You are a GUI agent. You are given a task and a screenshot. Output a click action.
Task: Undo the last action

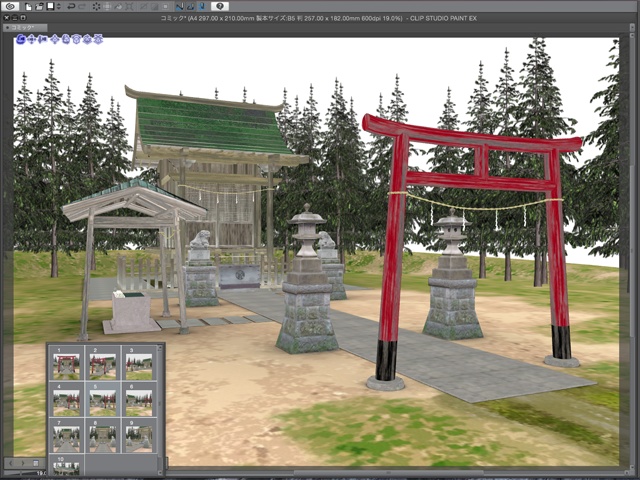(71, 7)
